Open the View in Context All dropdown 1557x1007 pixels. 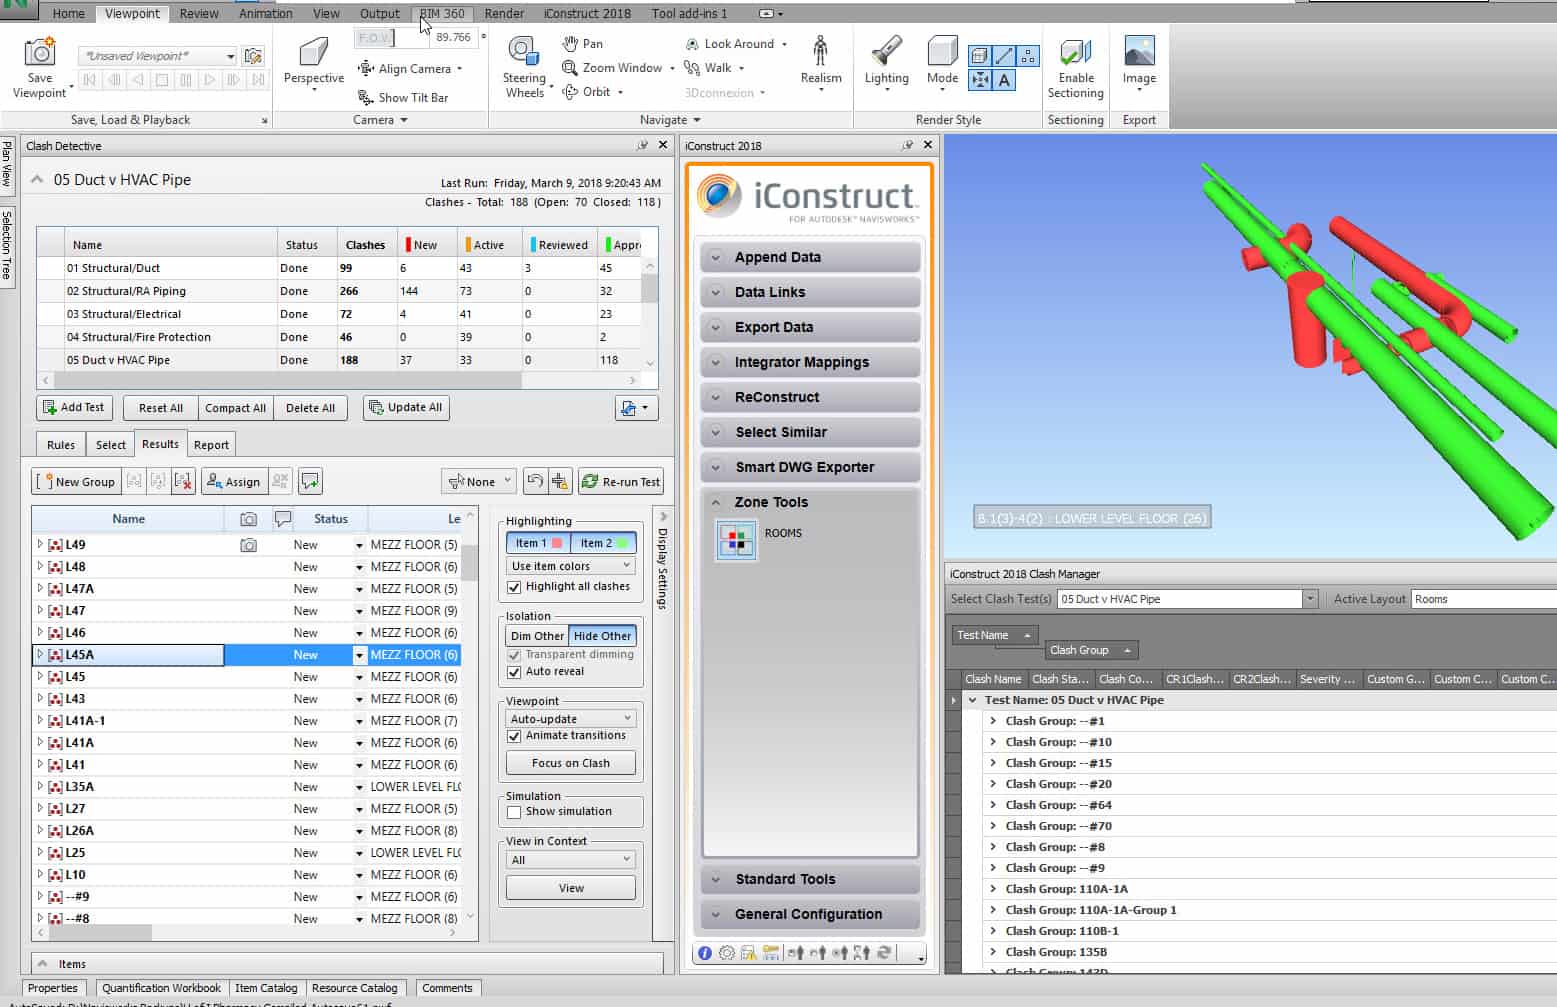point(571,860)
